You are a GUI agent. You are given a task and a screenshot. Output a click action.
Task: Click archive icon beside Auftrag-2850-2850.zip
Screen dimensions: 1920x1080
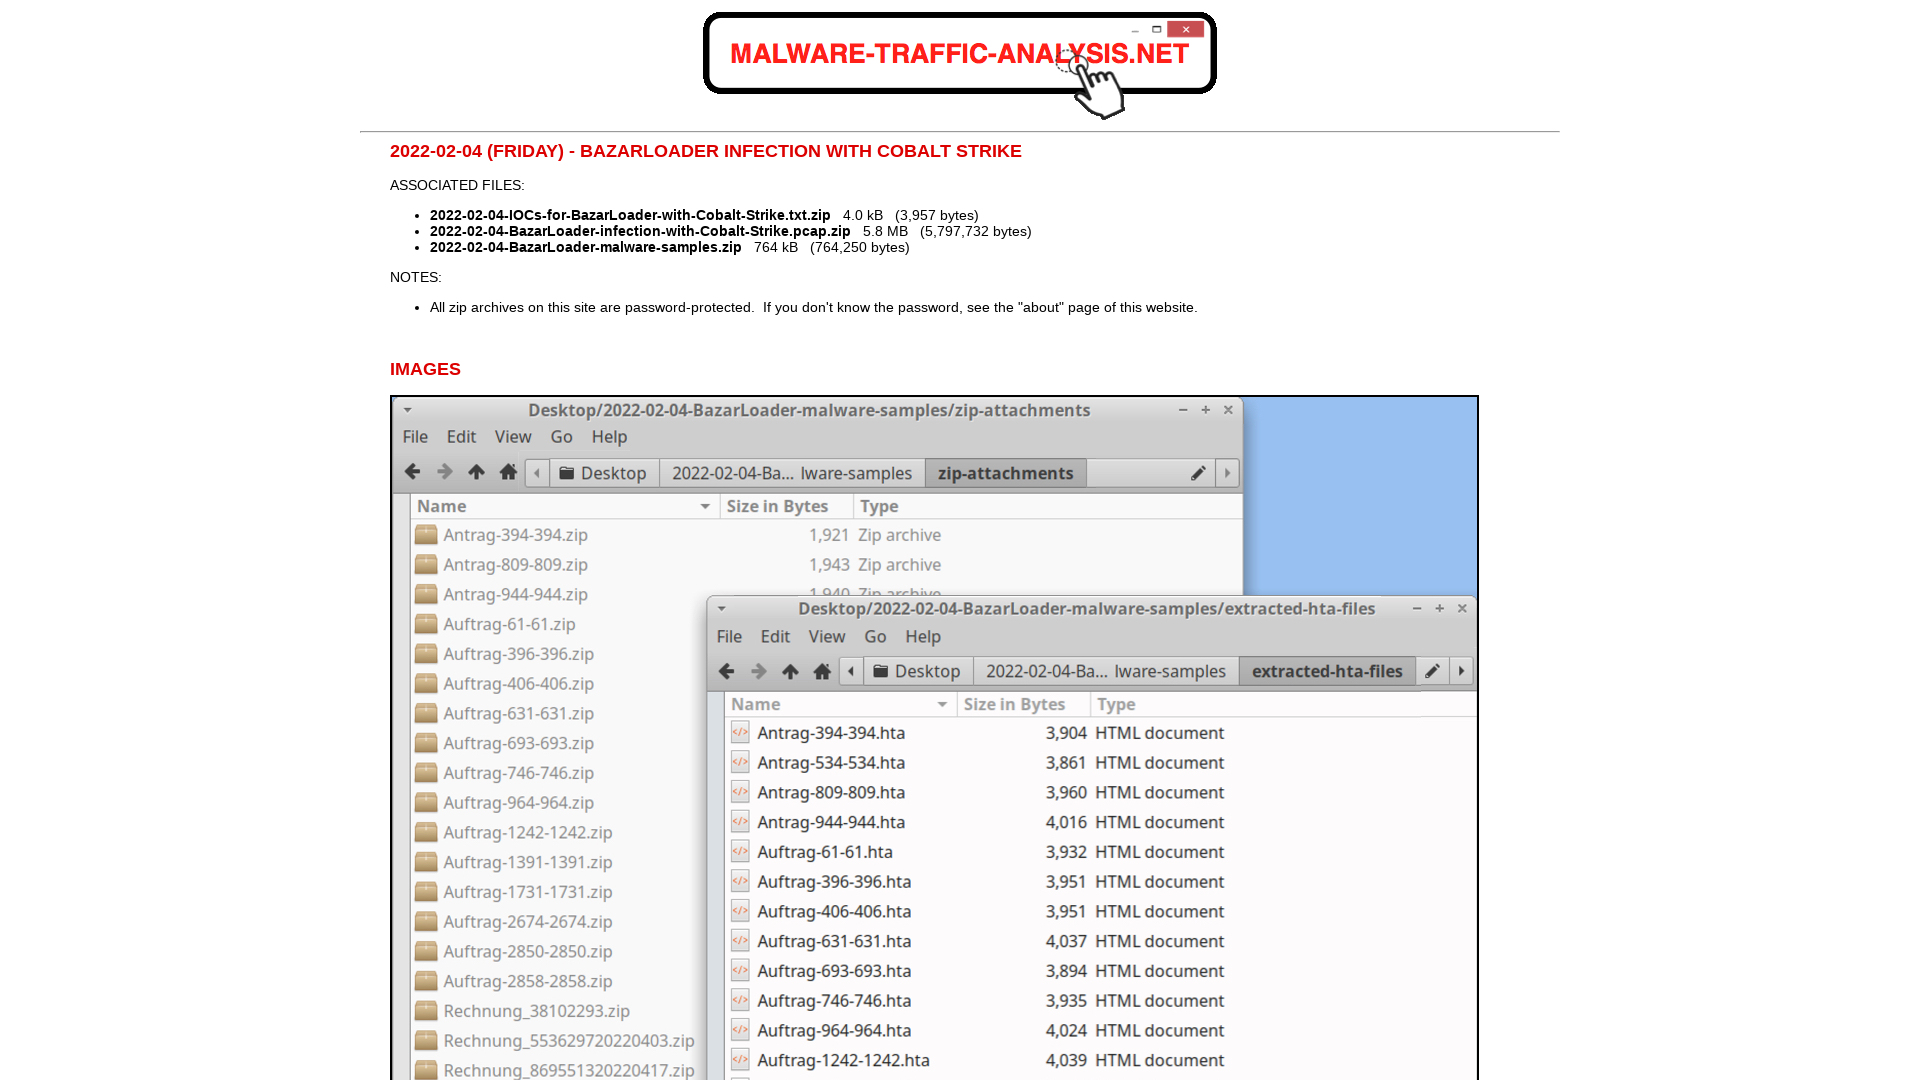point(426,951)
